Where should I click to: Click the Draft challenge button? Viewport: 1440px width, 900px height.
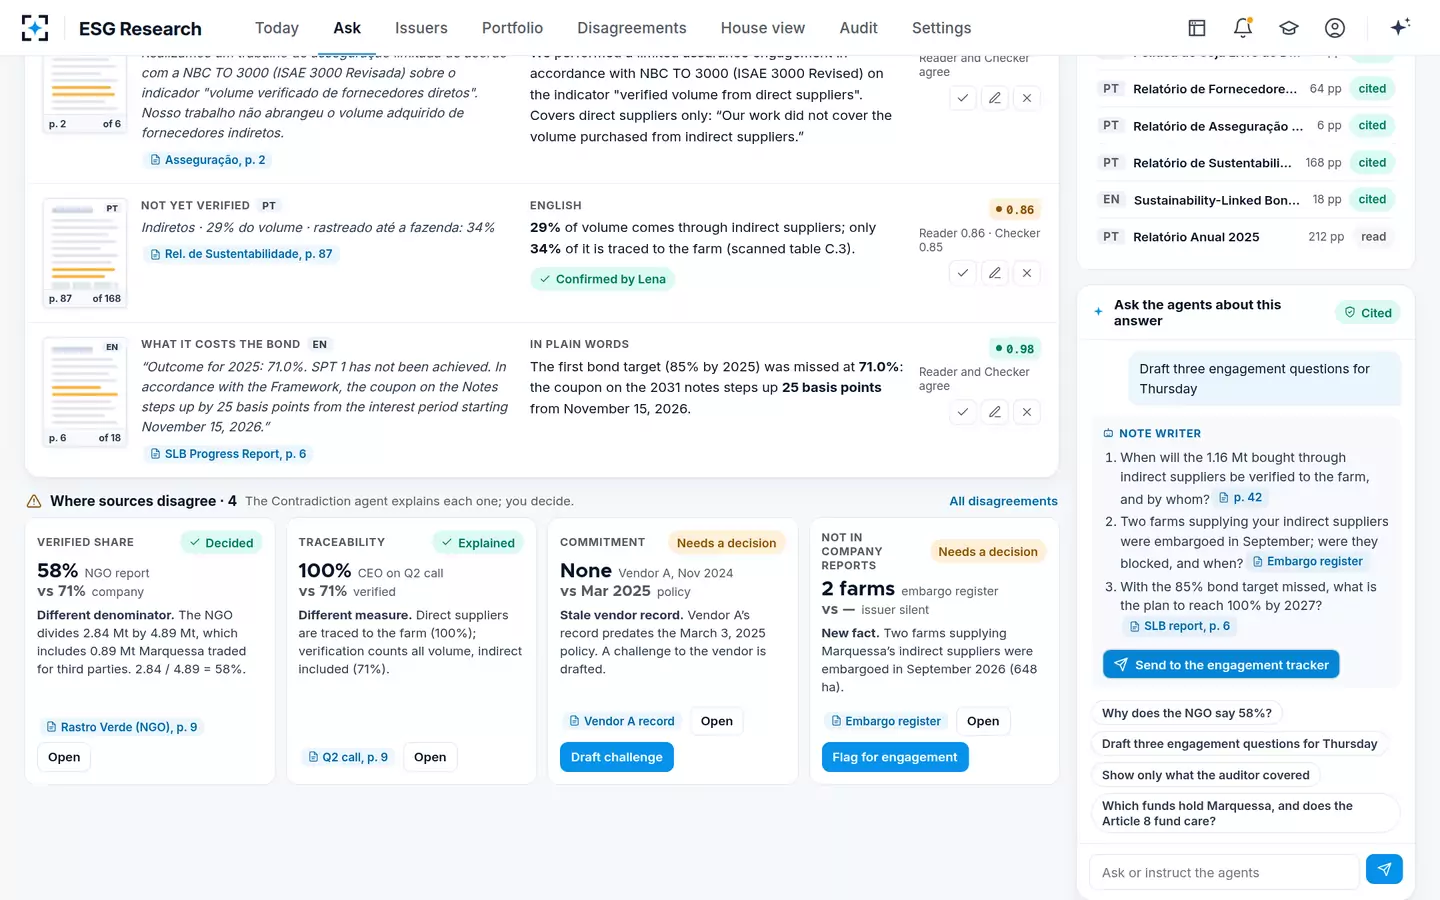pos(617,757)
